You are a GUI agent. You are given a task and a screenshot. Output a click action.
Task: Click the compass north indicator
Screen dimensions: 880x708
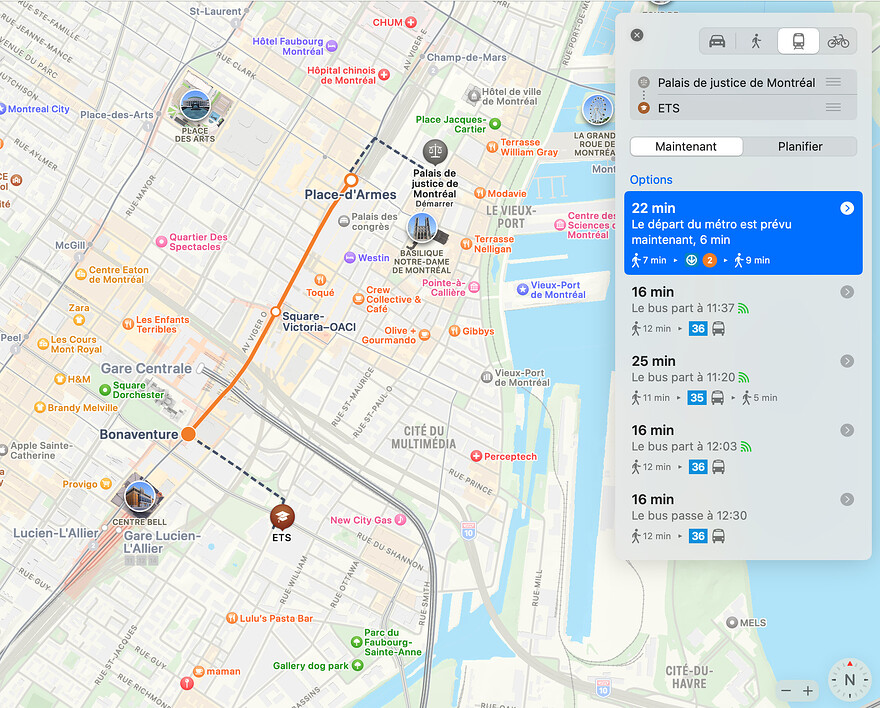click(x=849, y=680)
